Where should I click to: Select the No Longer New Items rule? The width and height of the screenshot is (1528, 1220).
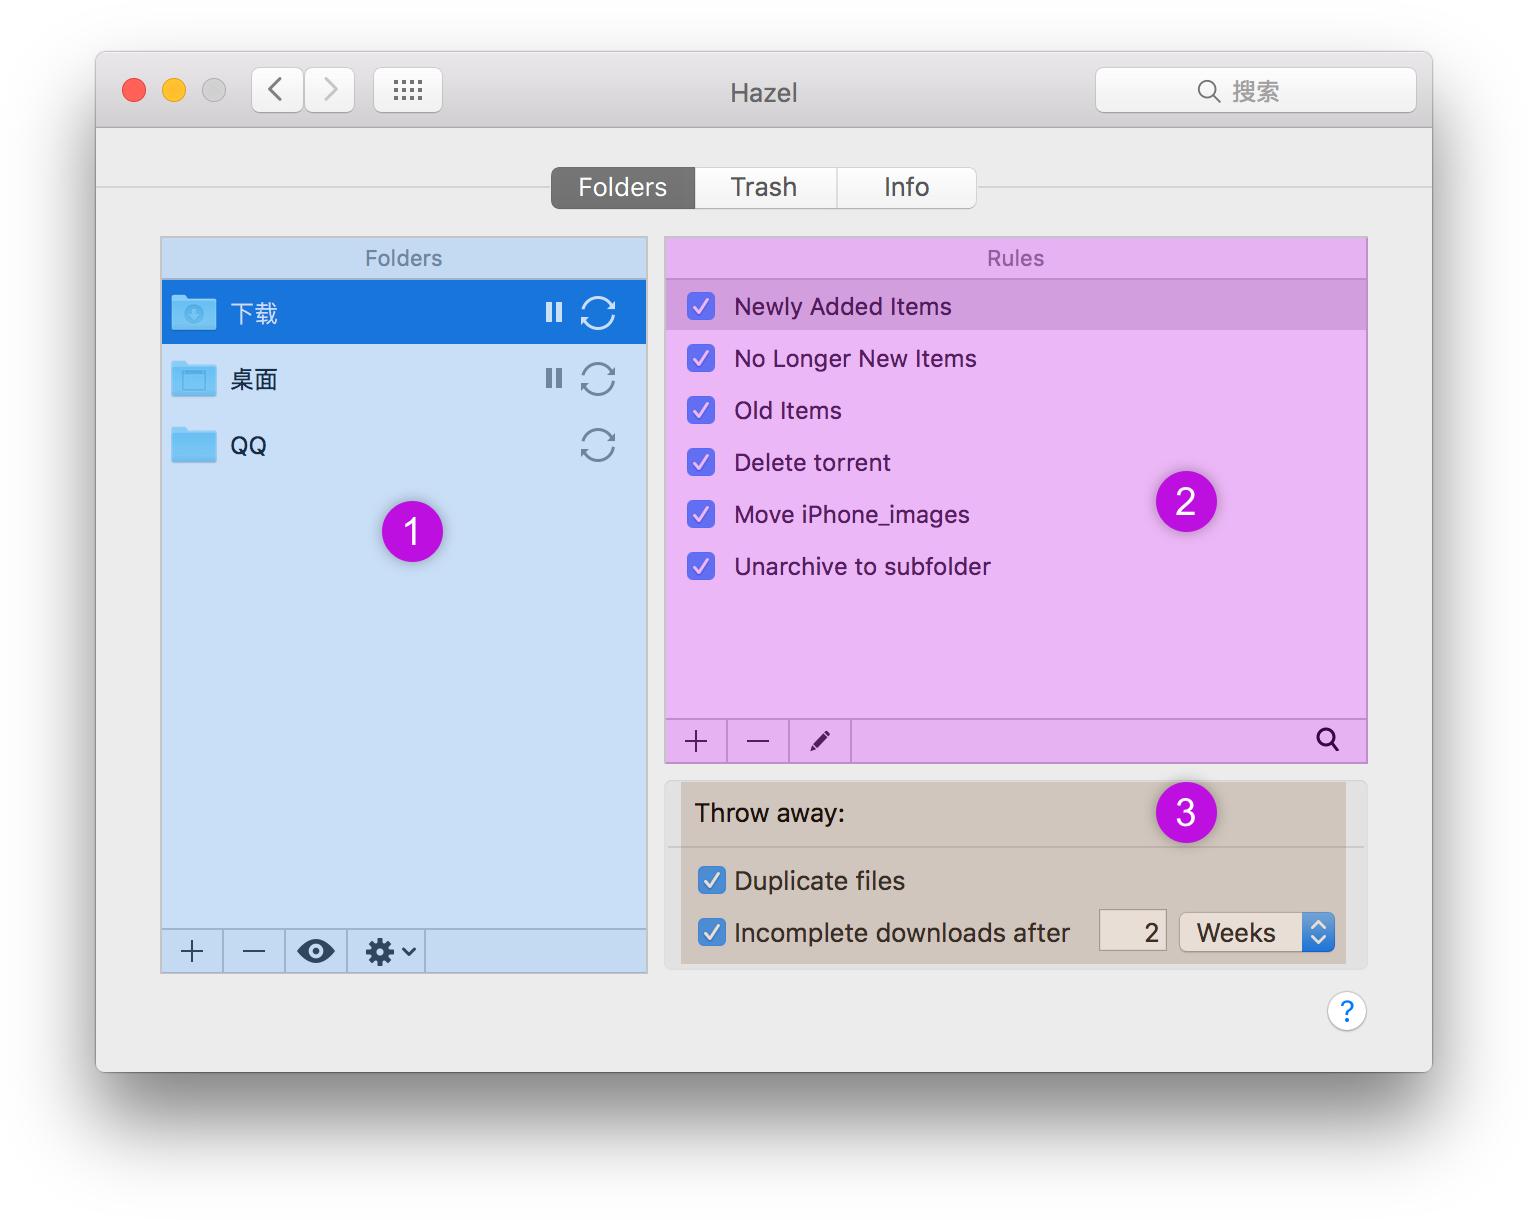click(x=1016, y=358)
